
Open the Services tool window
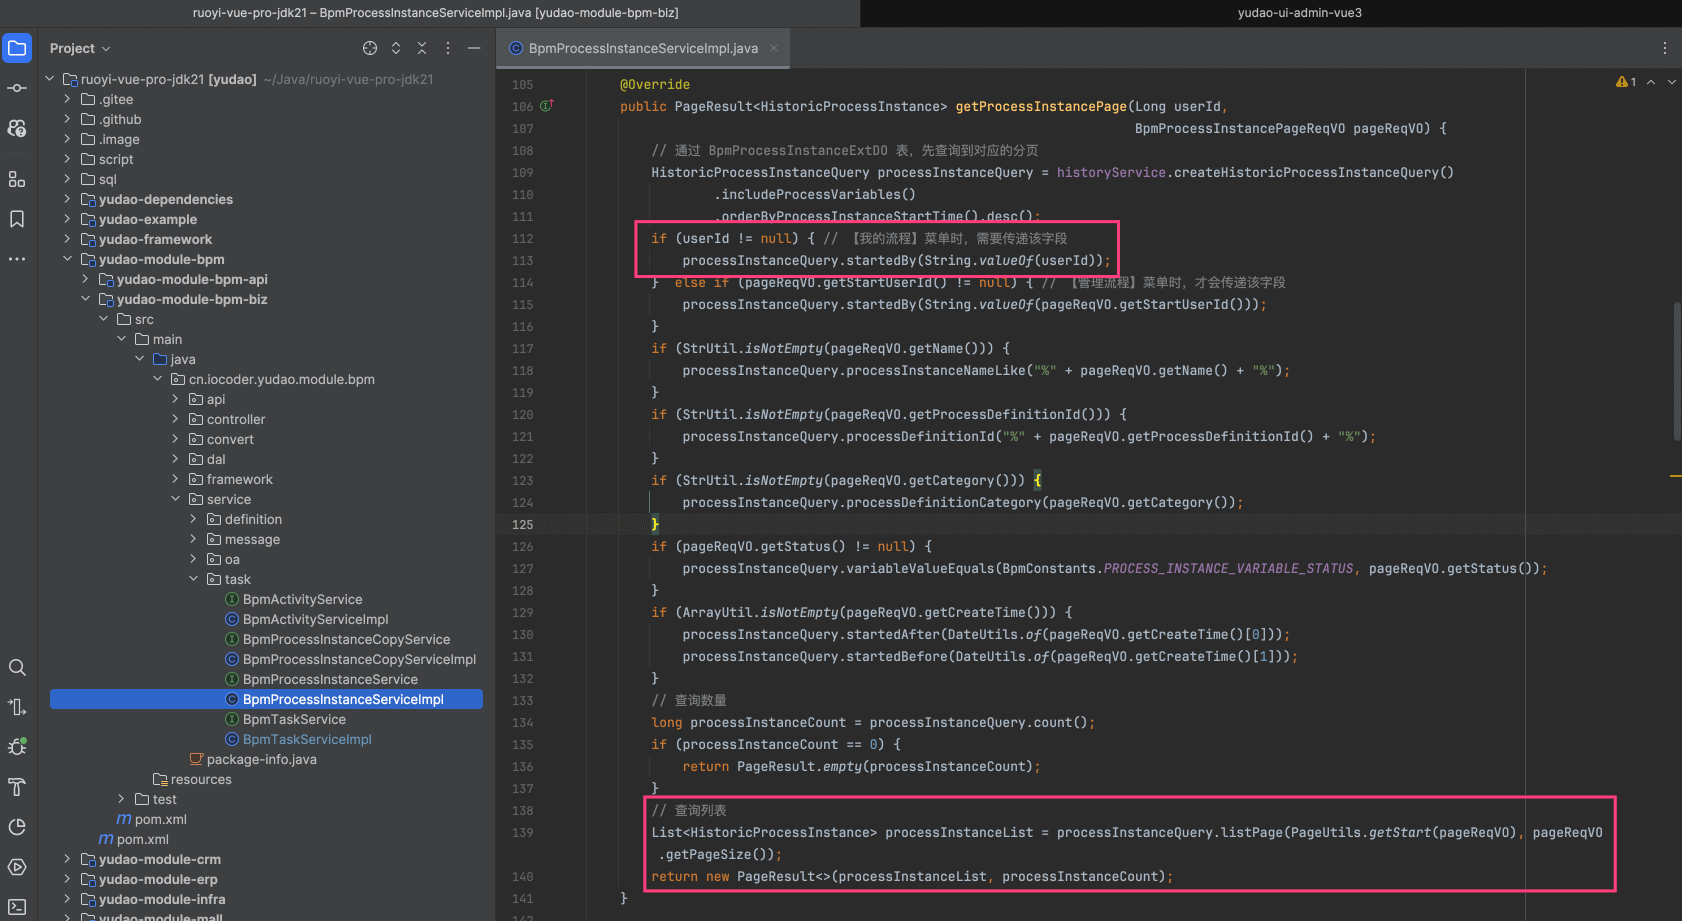point(17,867)
